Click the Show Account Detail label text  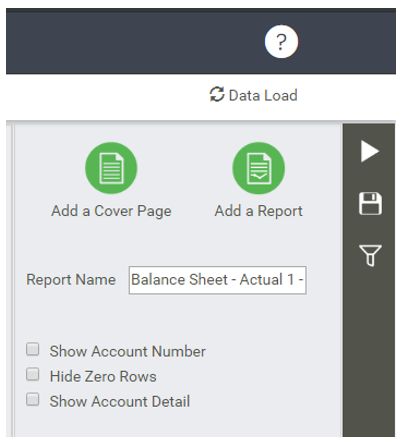pos(120,401)
